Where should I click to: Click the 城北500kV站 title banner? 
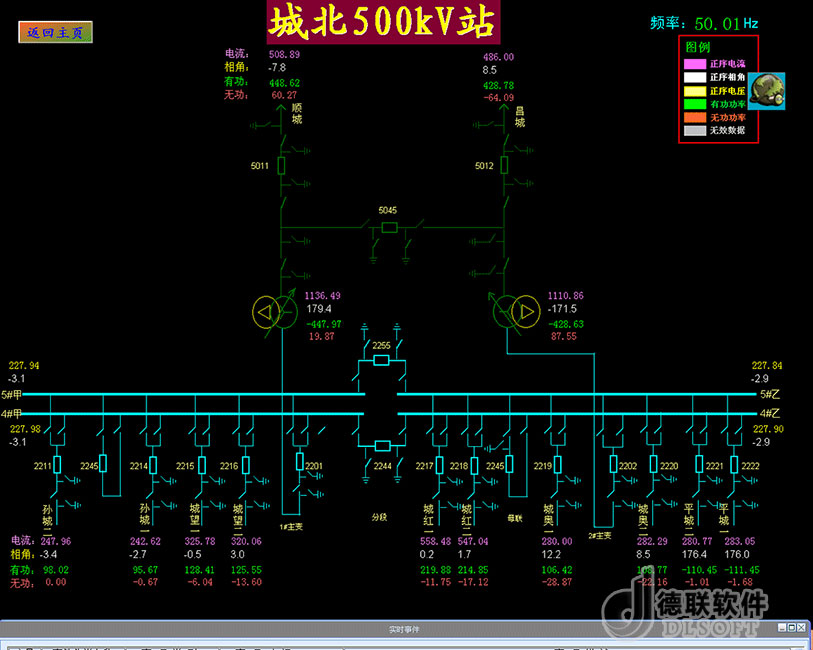click(380, 23)
